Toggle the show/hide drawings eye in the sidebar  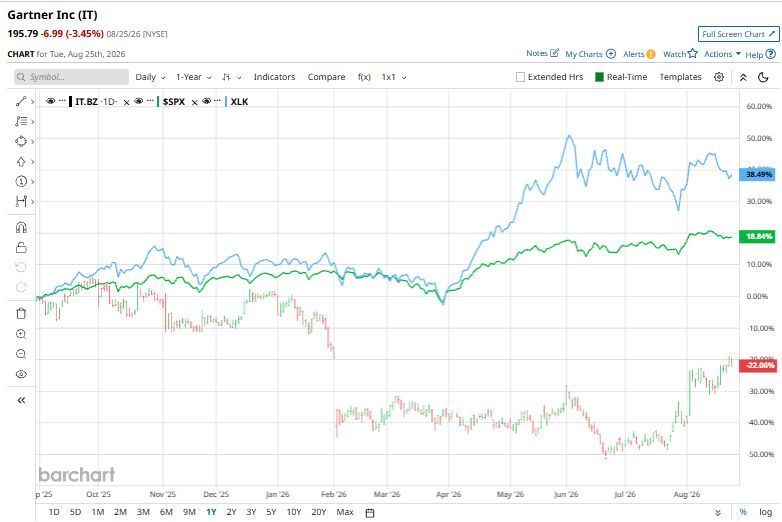(20, 374)
